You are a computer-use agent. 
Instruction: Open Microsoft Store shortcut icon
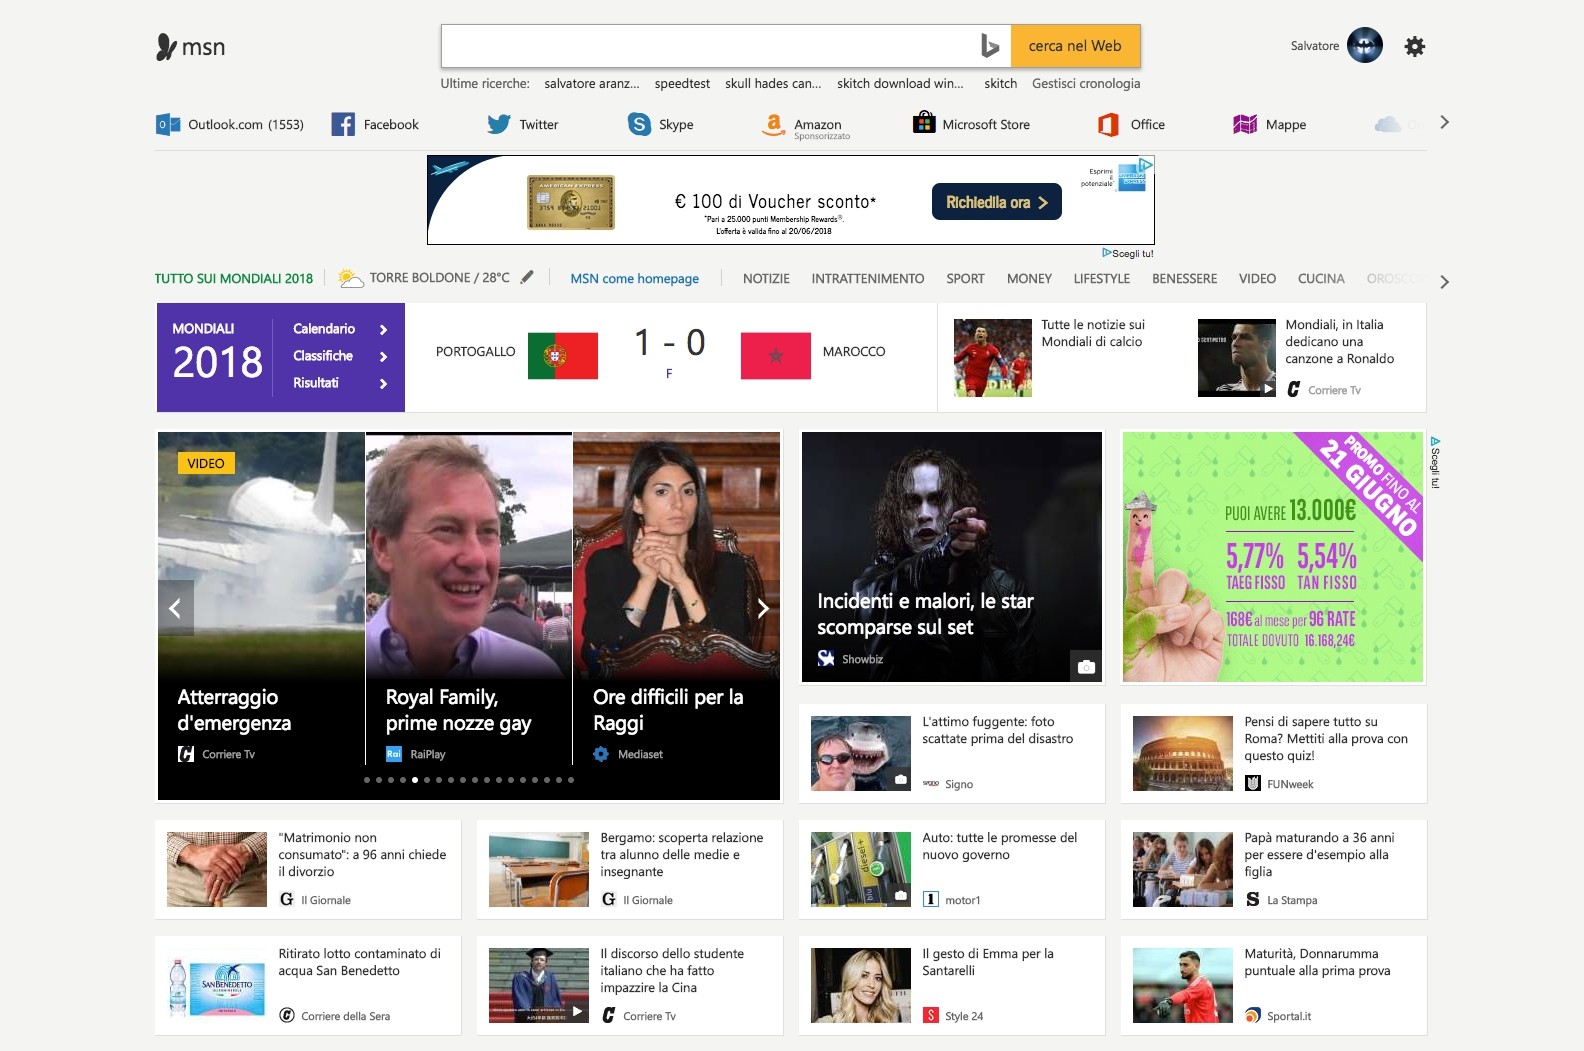[x=924, y=122]
